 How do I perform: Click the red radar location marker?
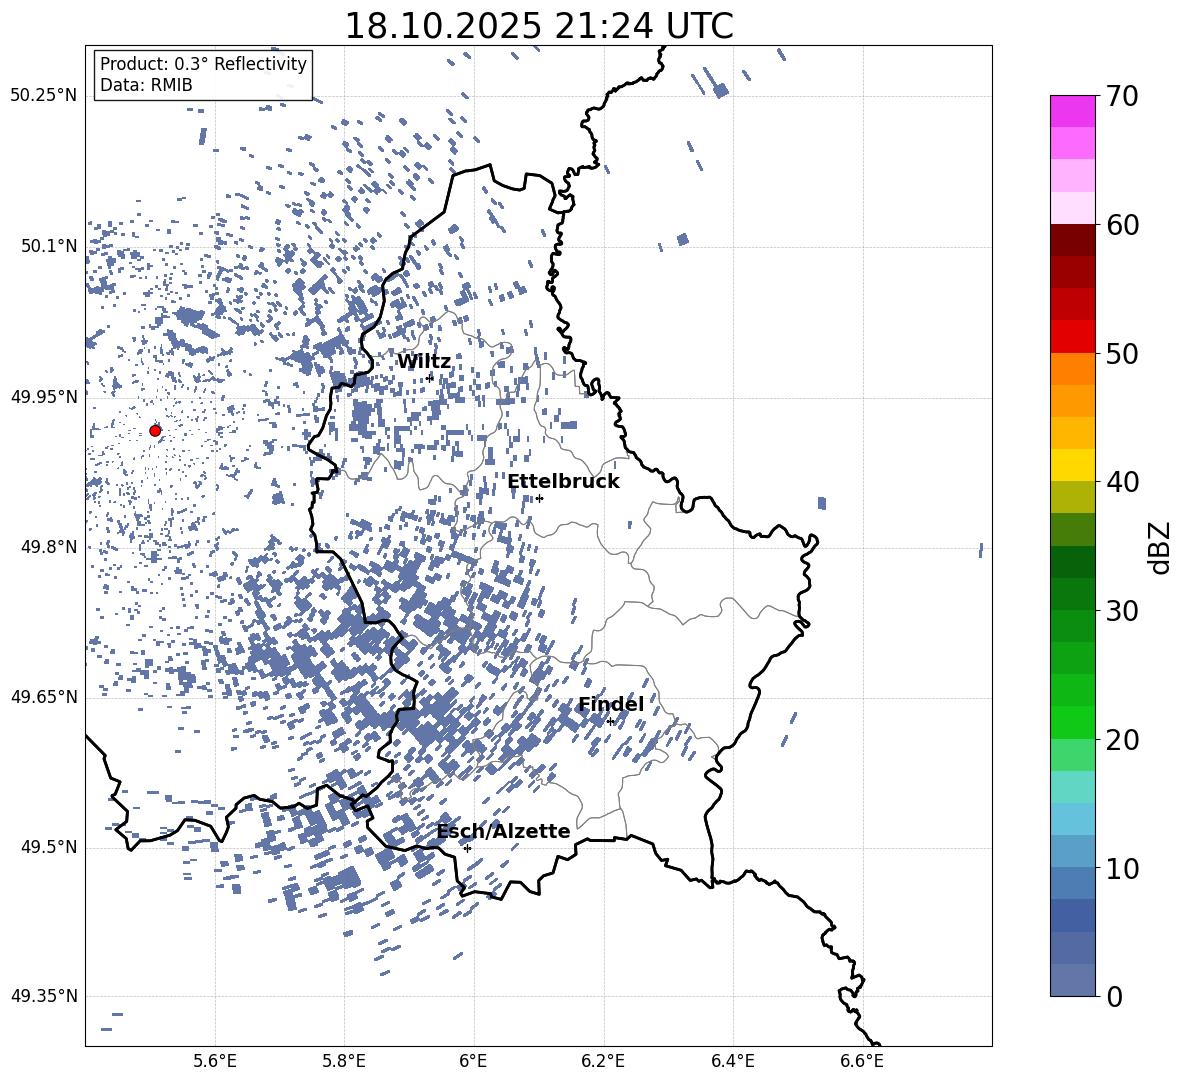tap(155, 430)
